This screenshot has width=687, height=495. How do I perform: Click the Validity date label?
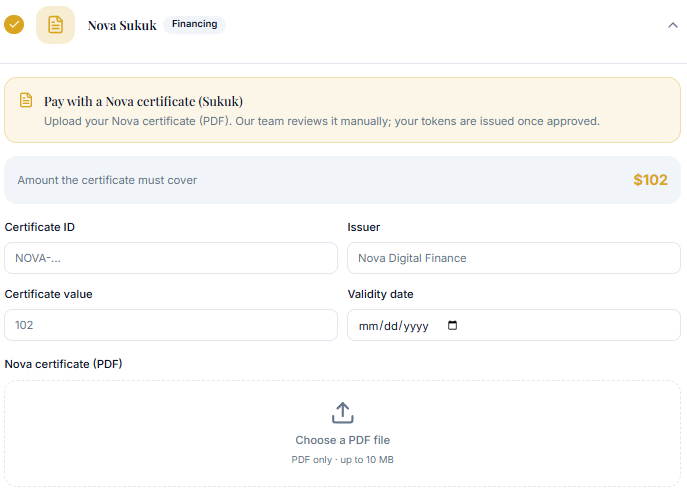(380, 294)
